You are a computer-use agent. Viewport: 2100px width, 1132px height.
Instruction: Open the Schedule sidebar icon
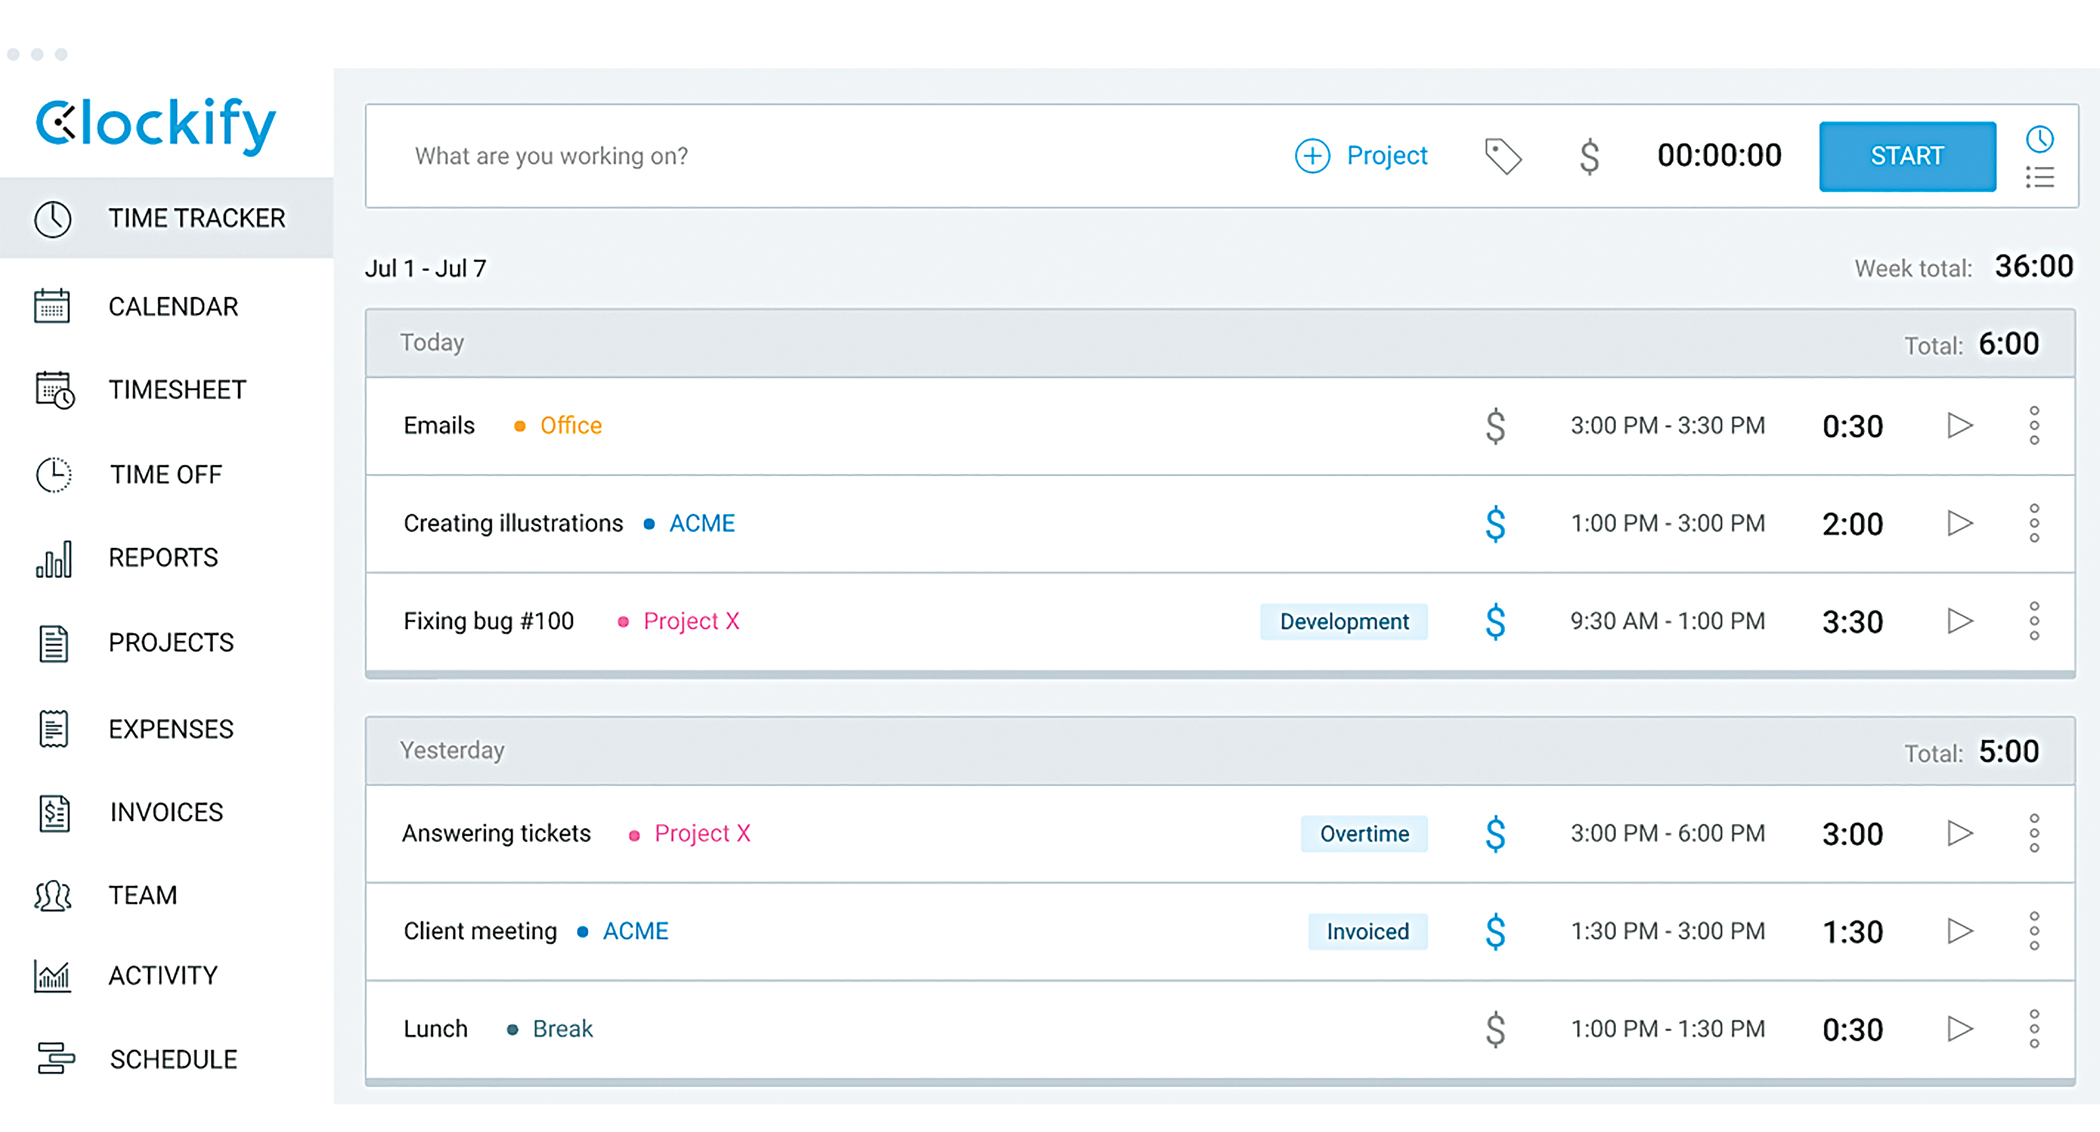(x=54, y=1058)
